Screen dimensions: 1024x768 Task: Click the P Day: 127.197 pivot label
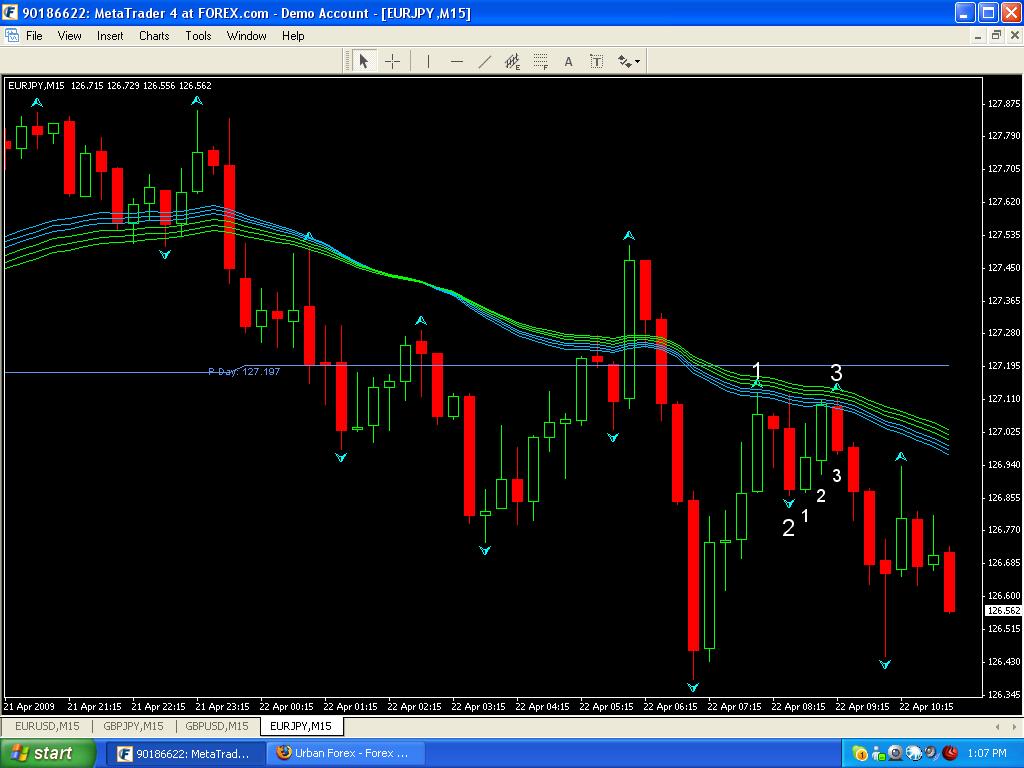click(x=244, y=372)
